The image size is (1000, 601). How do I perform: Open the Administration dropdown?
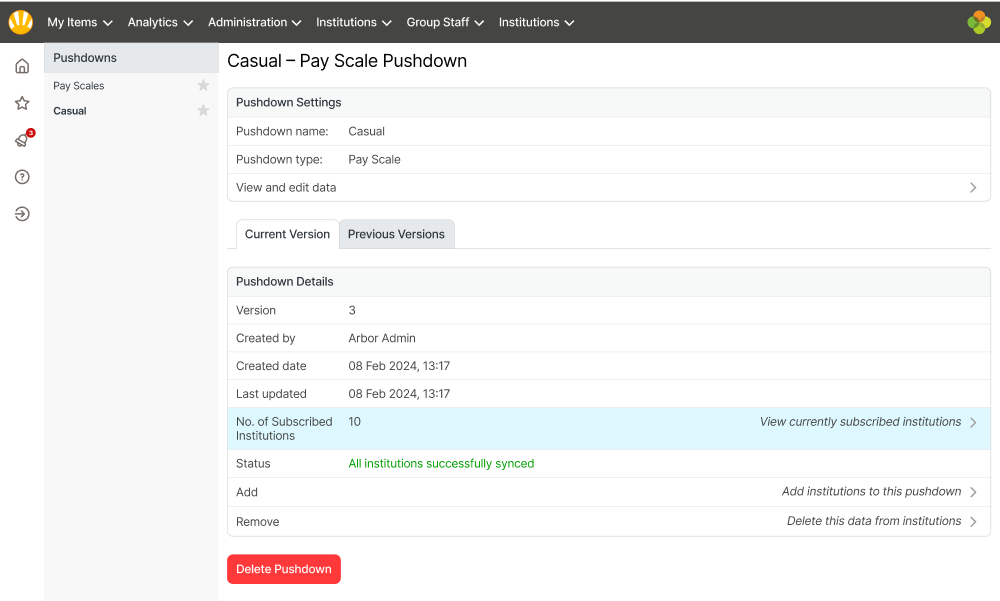pos(254,21)
